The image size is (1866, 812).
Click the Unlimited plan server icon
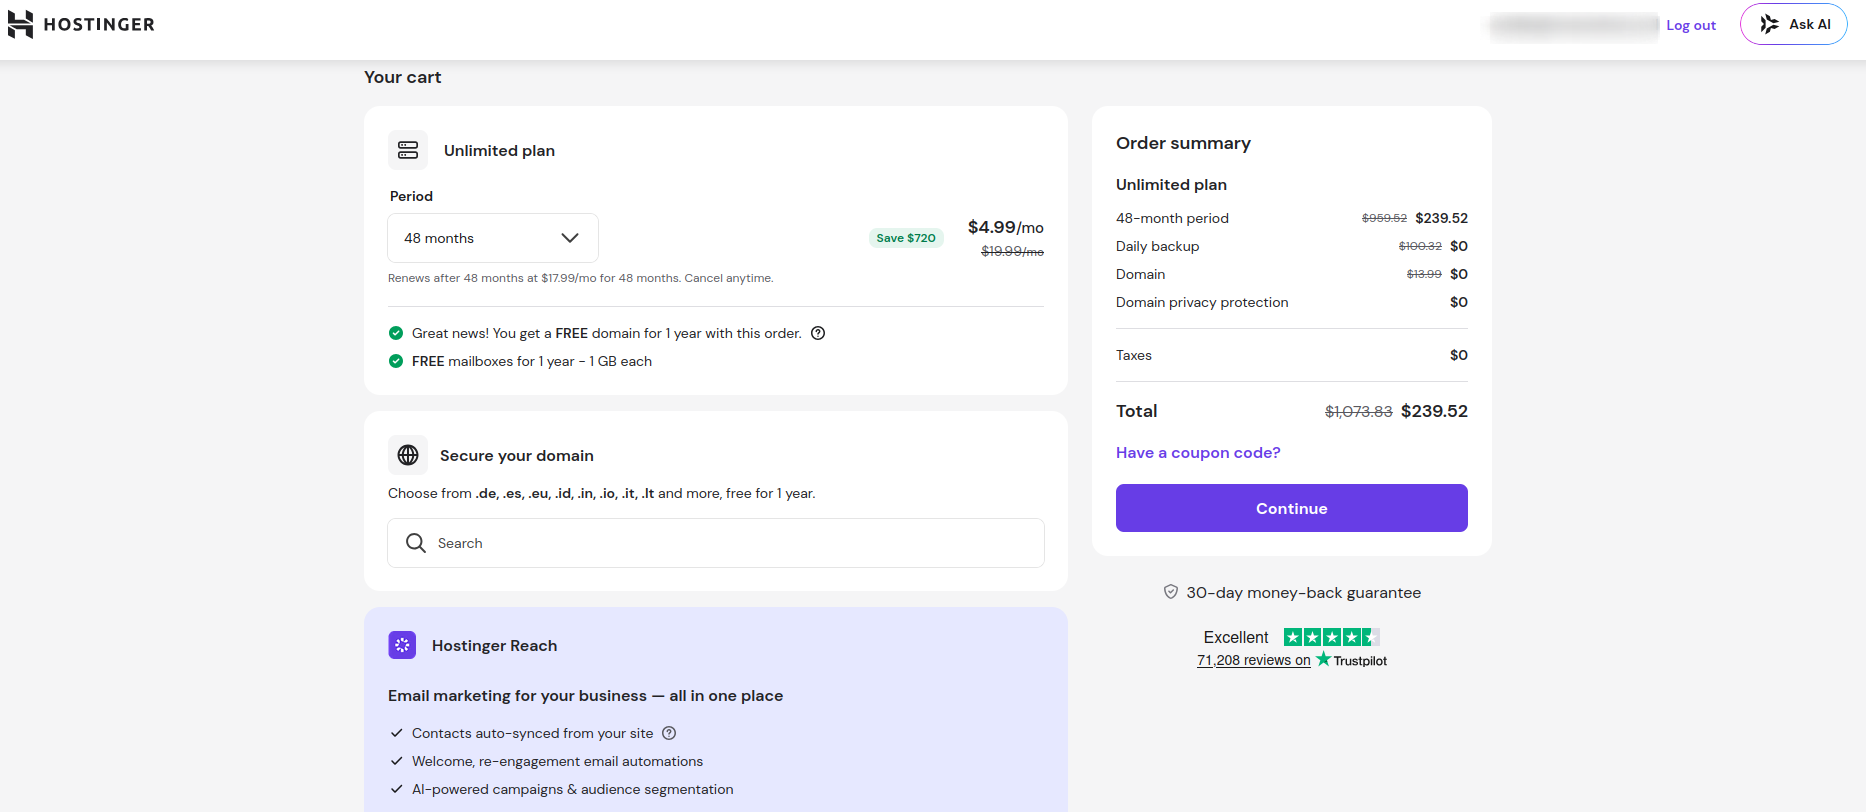point(408,150)
